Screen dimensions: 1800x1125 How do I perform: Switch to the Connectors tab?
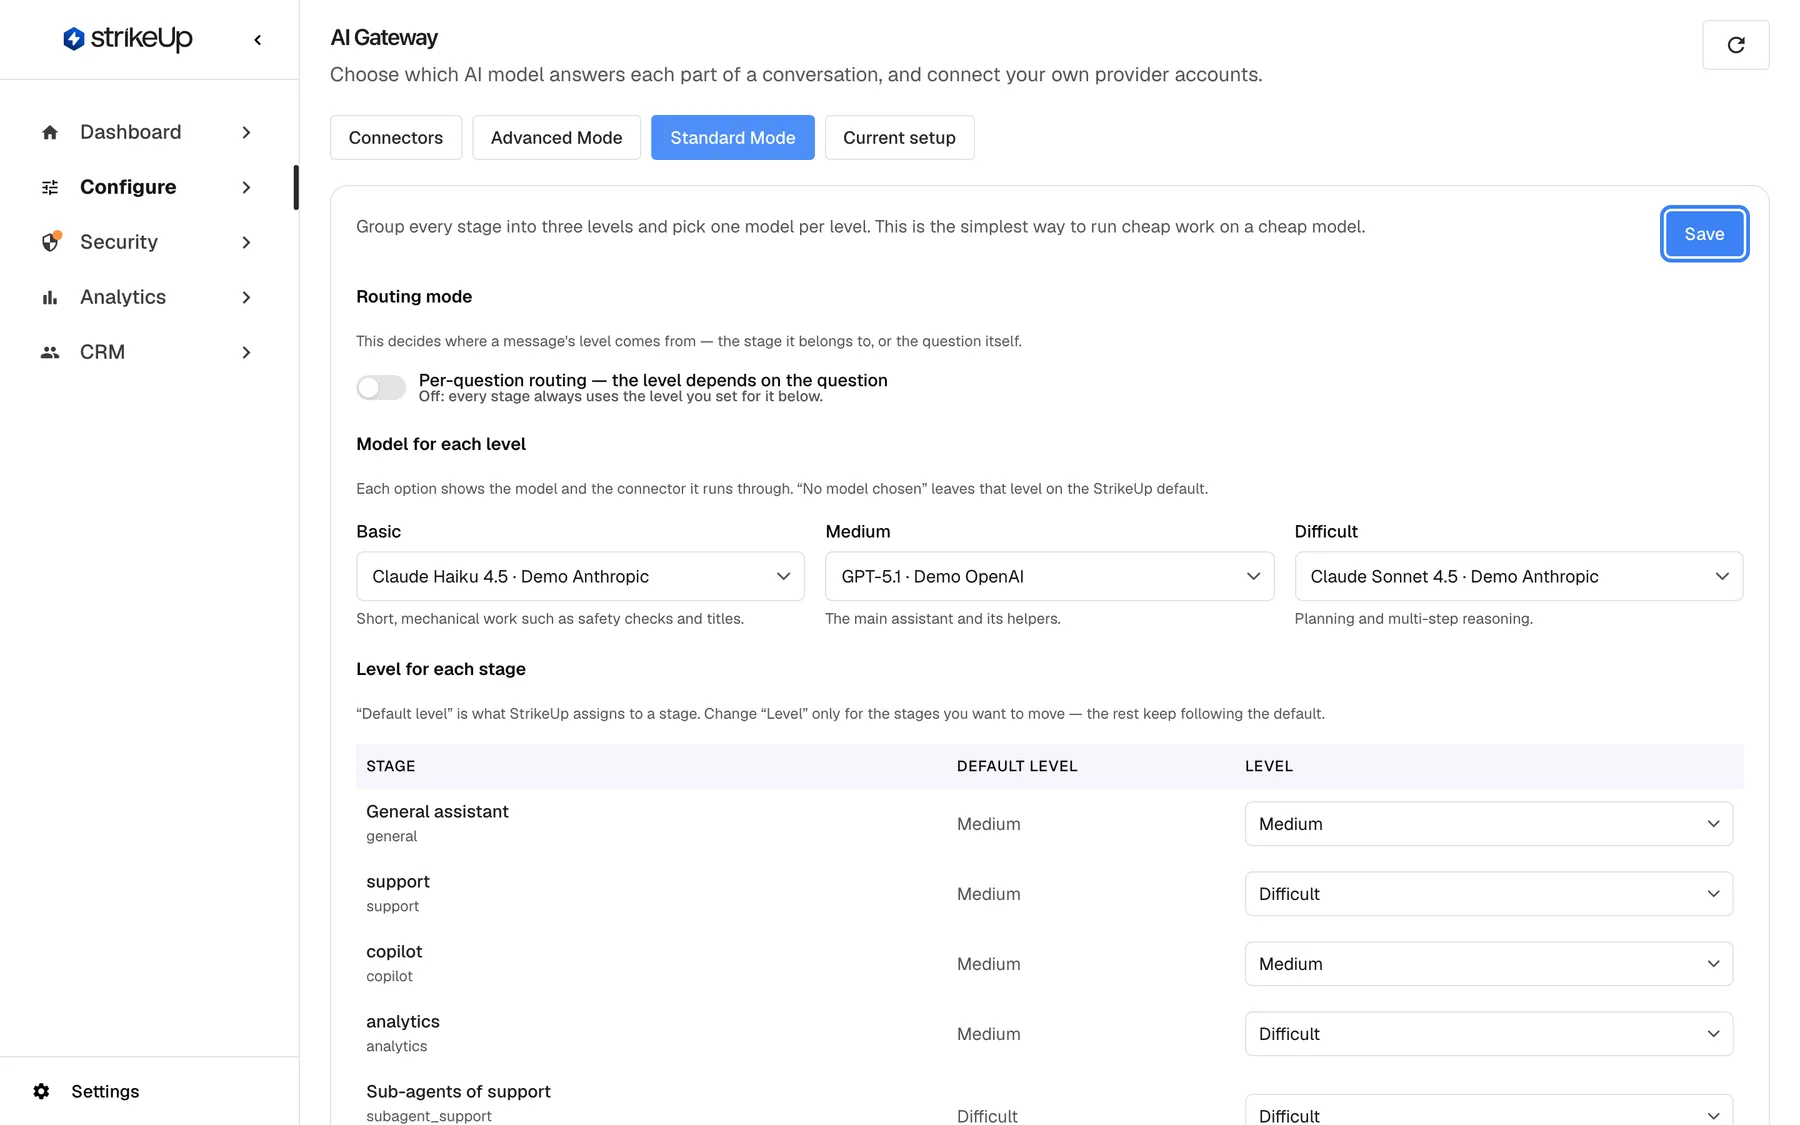click(396, 137)
